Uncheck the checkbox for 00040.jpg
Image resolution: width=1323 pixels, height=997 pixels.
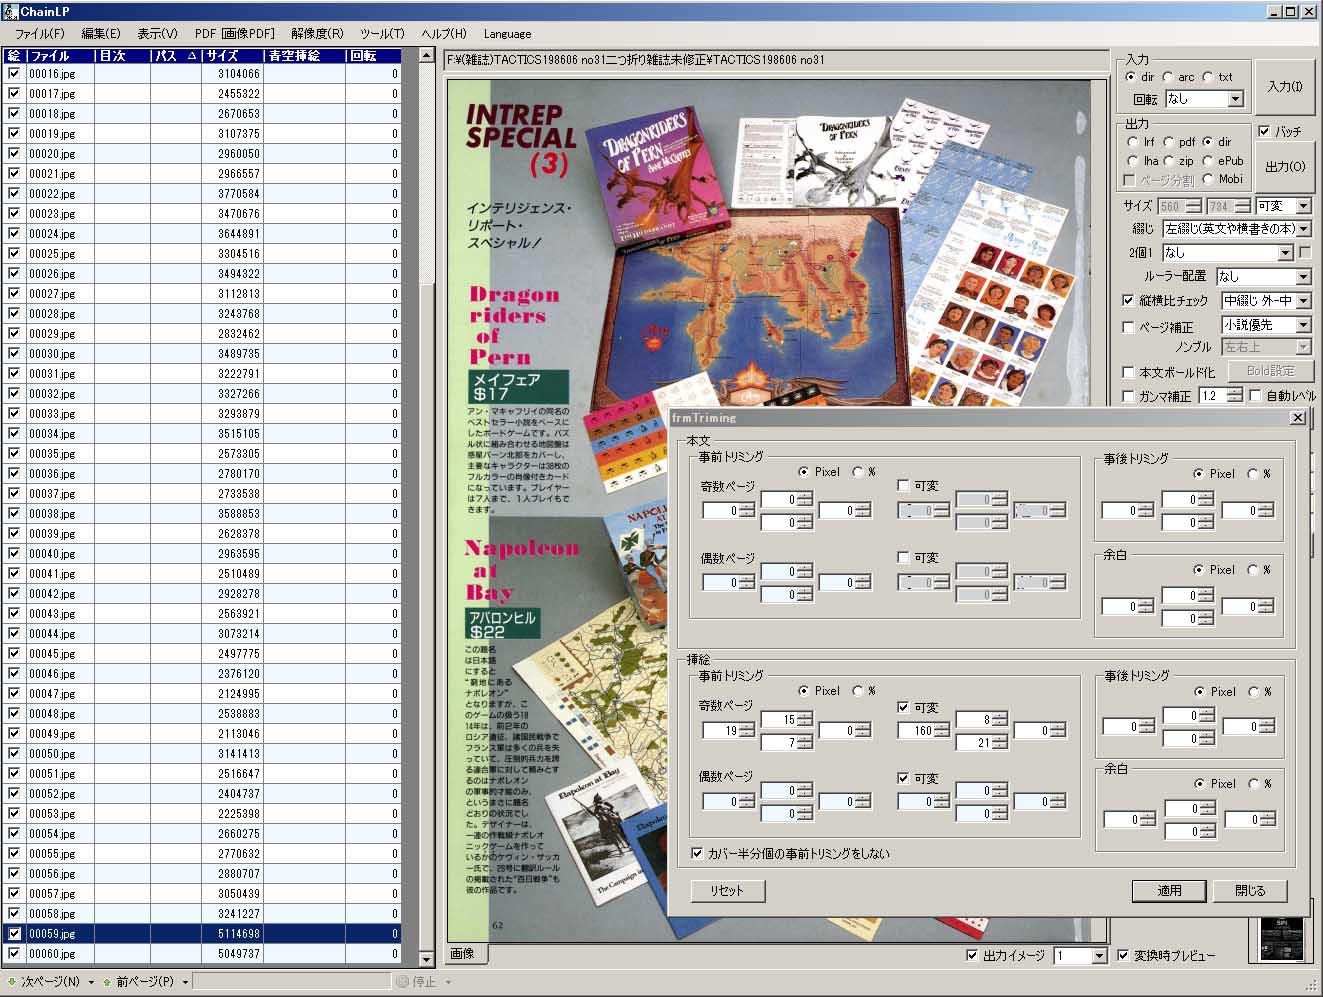(x=14, y=553)
